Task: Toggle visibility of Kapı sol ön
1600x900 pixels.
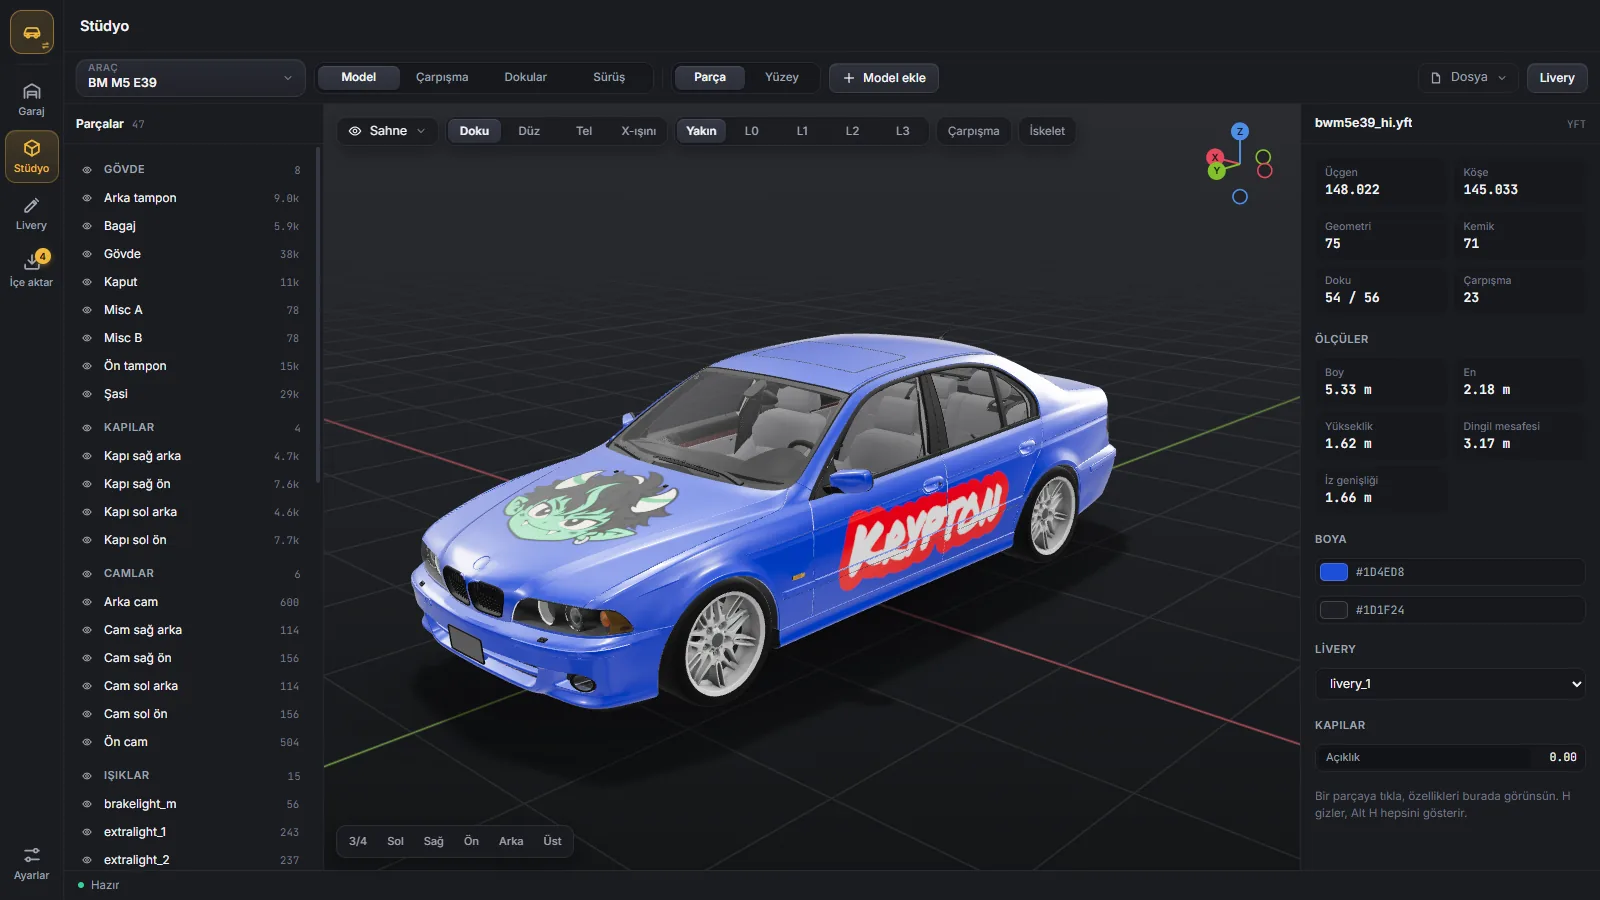Action: click(x=87, y=540)
